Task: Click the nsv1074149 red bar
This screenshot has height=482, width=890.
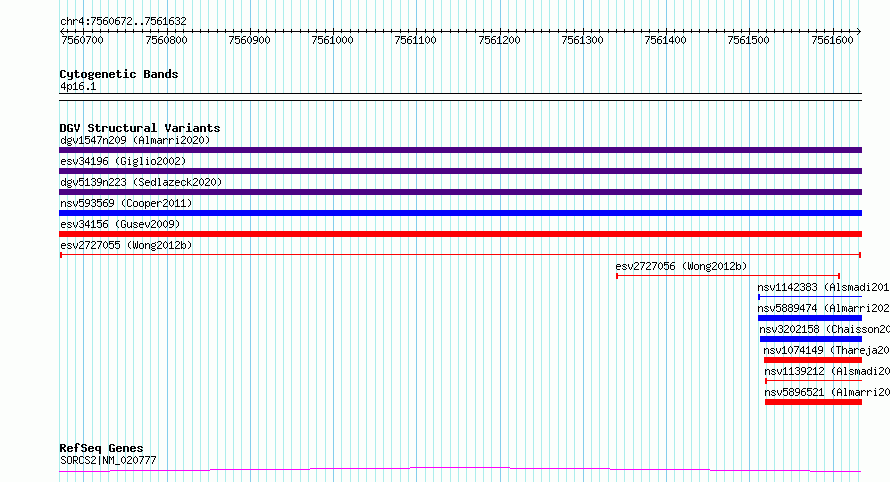Action: (x=813, y=360)
